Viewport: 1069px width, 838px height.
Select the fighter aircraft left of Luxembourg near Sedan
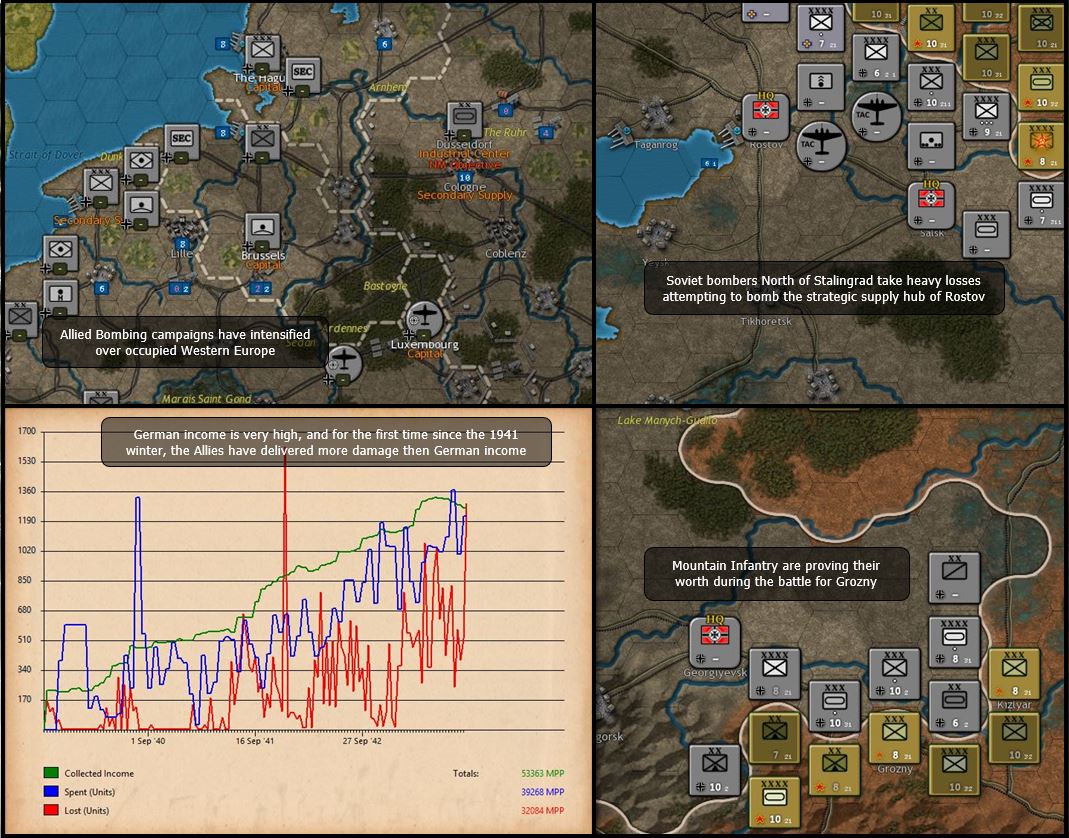tap(345, 362)
